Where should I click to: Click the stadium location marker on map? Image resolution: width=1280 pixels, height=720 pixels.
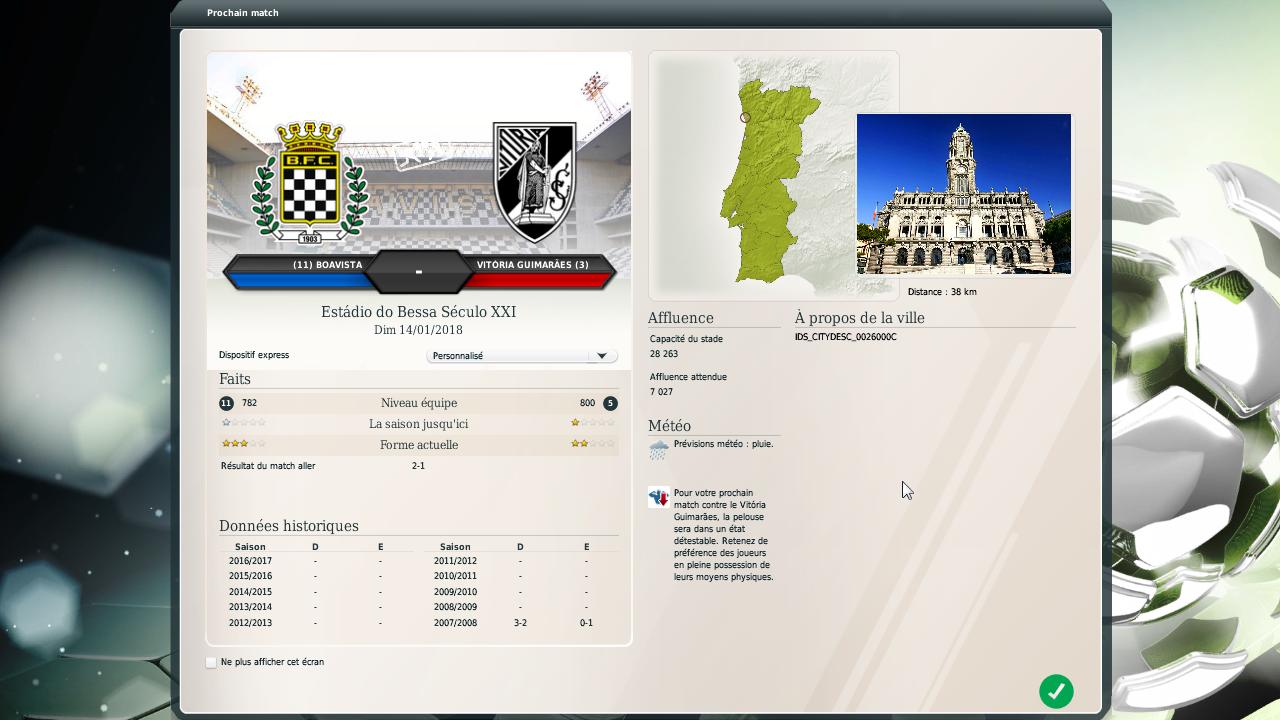tap(745, 117)
